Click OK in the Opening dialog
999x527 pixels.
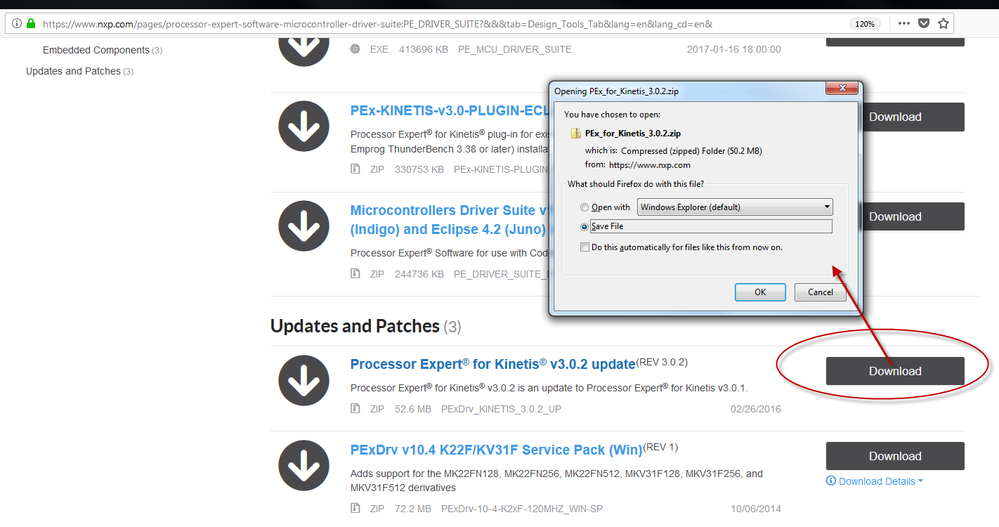point(760,292)
